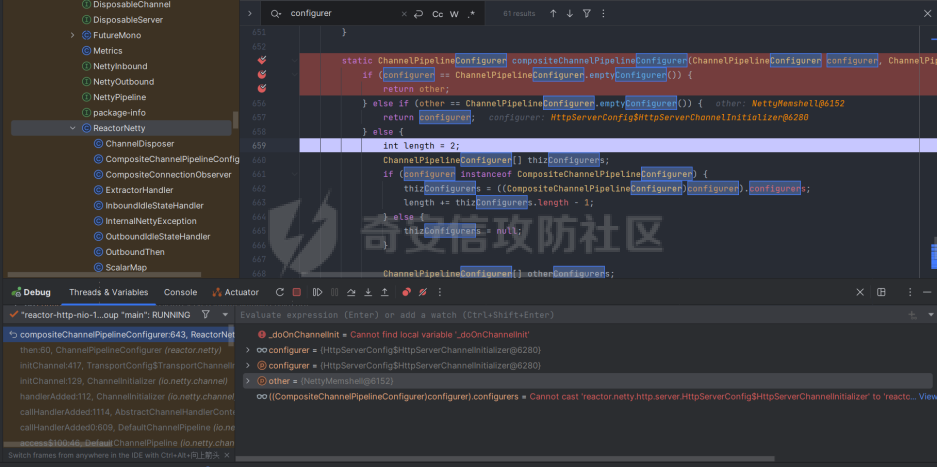Select the initChannel:417 stack frame
The height and width of the screenshot is (467, 937).
120,365
